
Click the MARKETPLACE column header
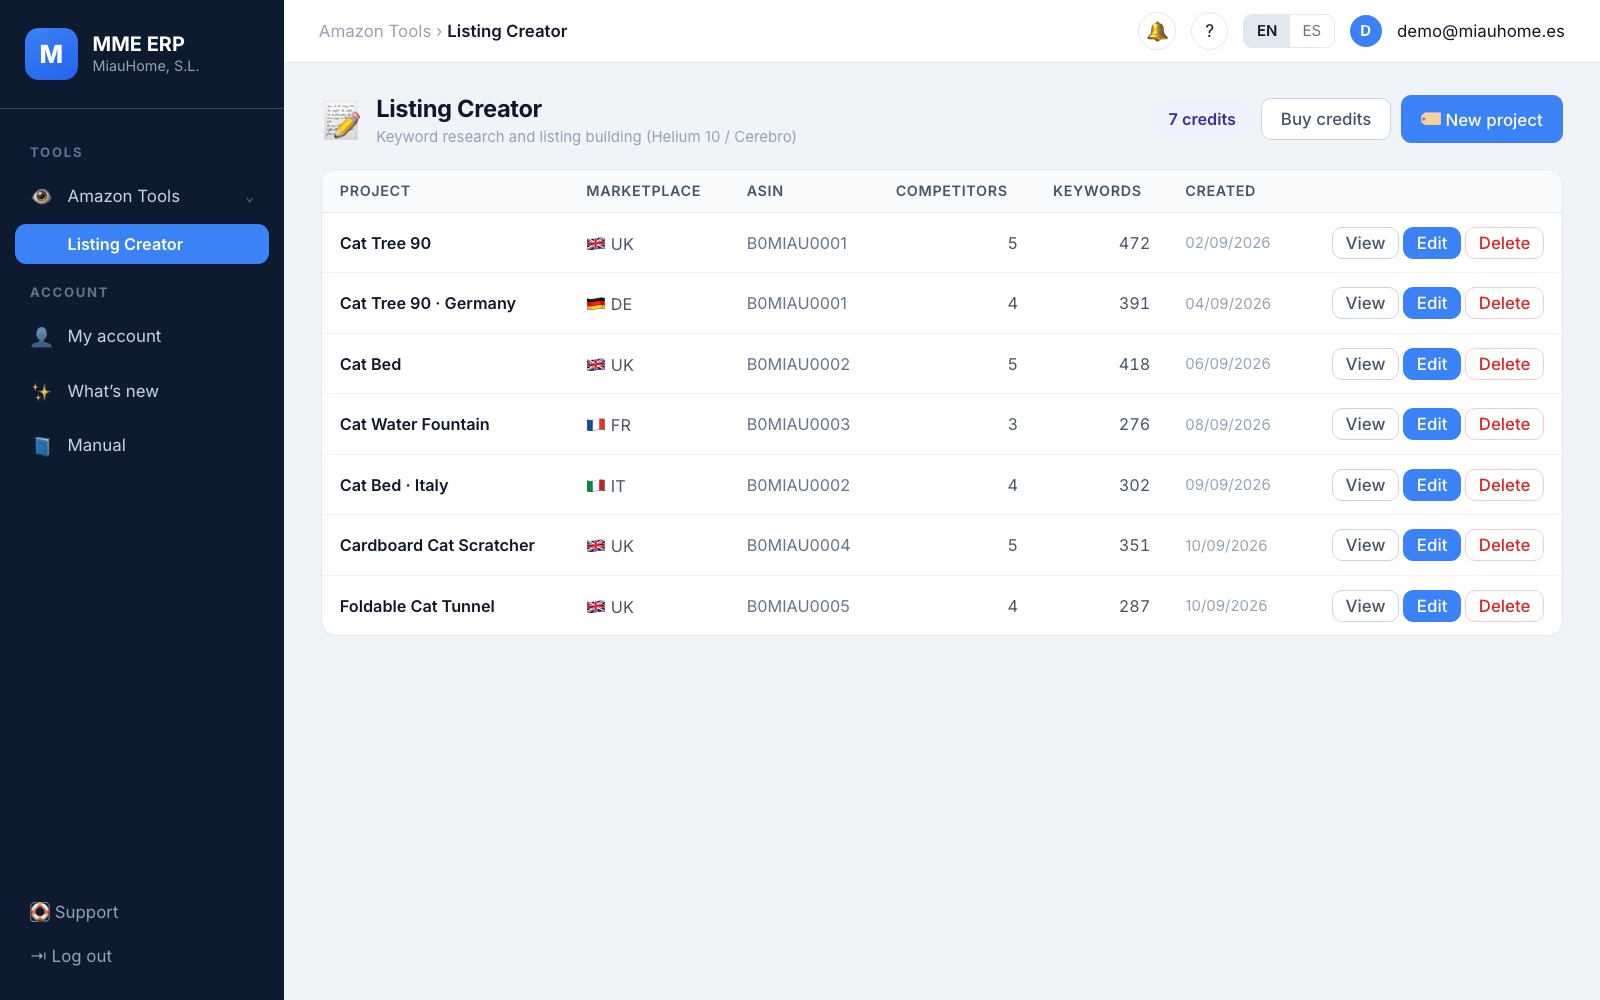643,191
